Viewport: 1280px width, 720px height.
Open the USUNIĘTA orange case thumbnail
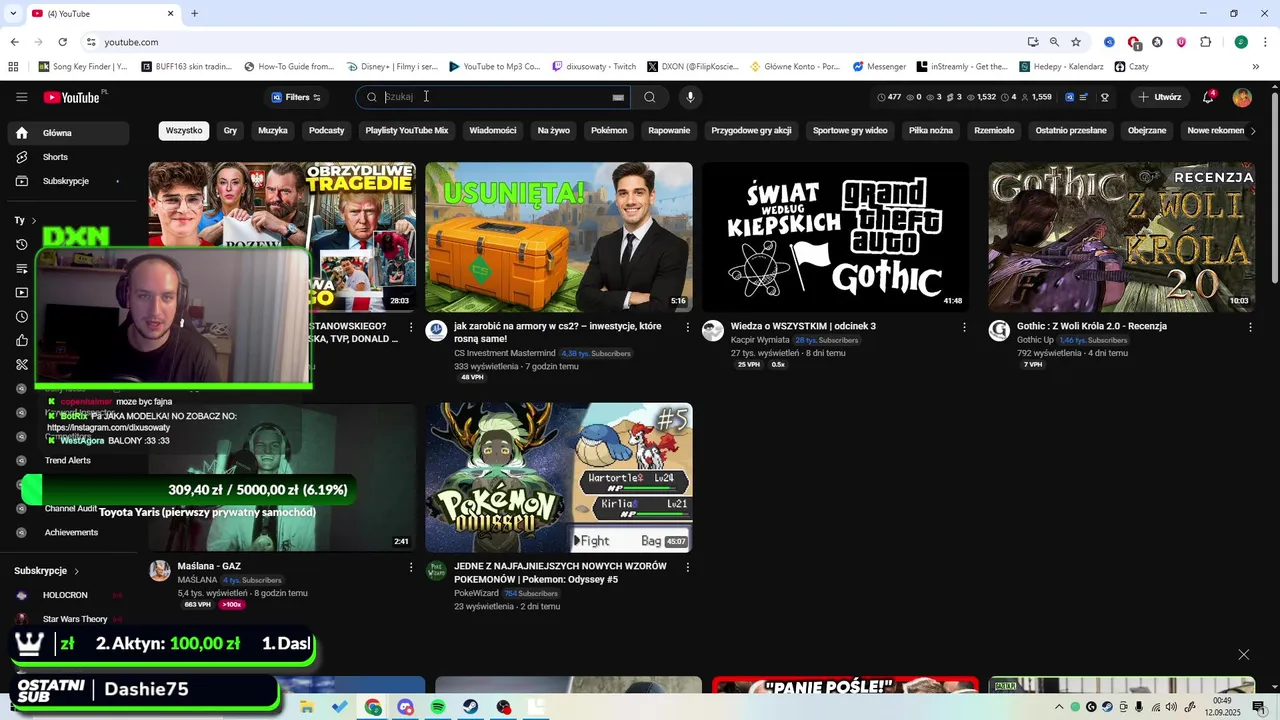(559, 237)
